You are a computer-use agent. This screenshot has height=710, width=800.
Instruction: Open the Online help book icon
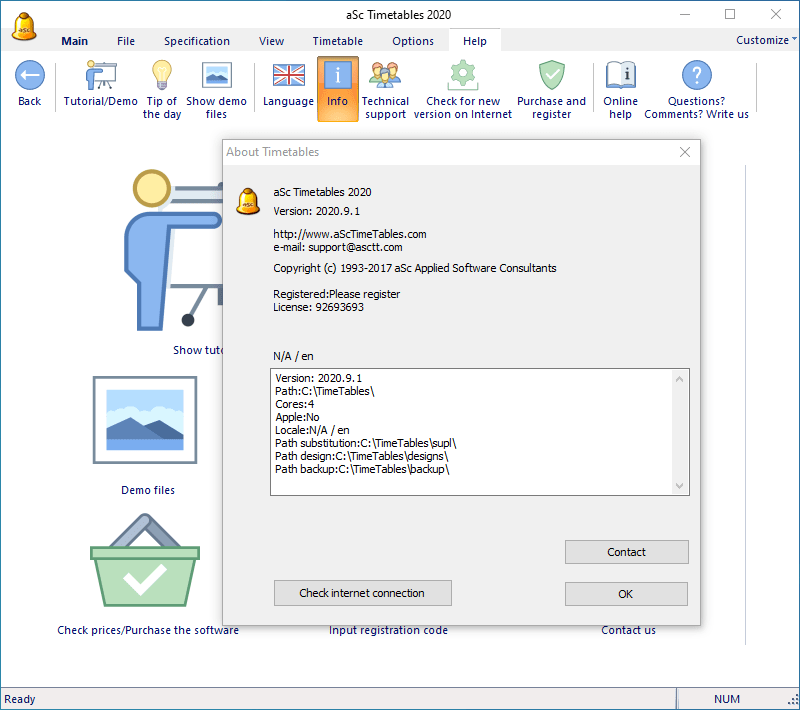point(620,75)
